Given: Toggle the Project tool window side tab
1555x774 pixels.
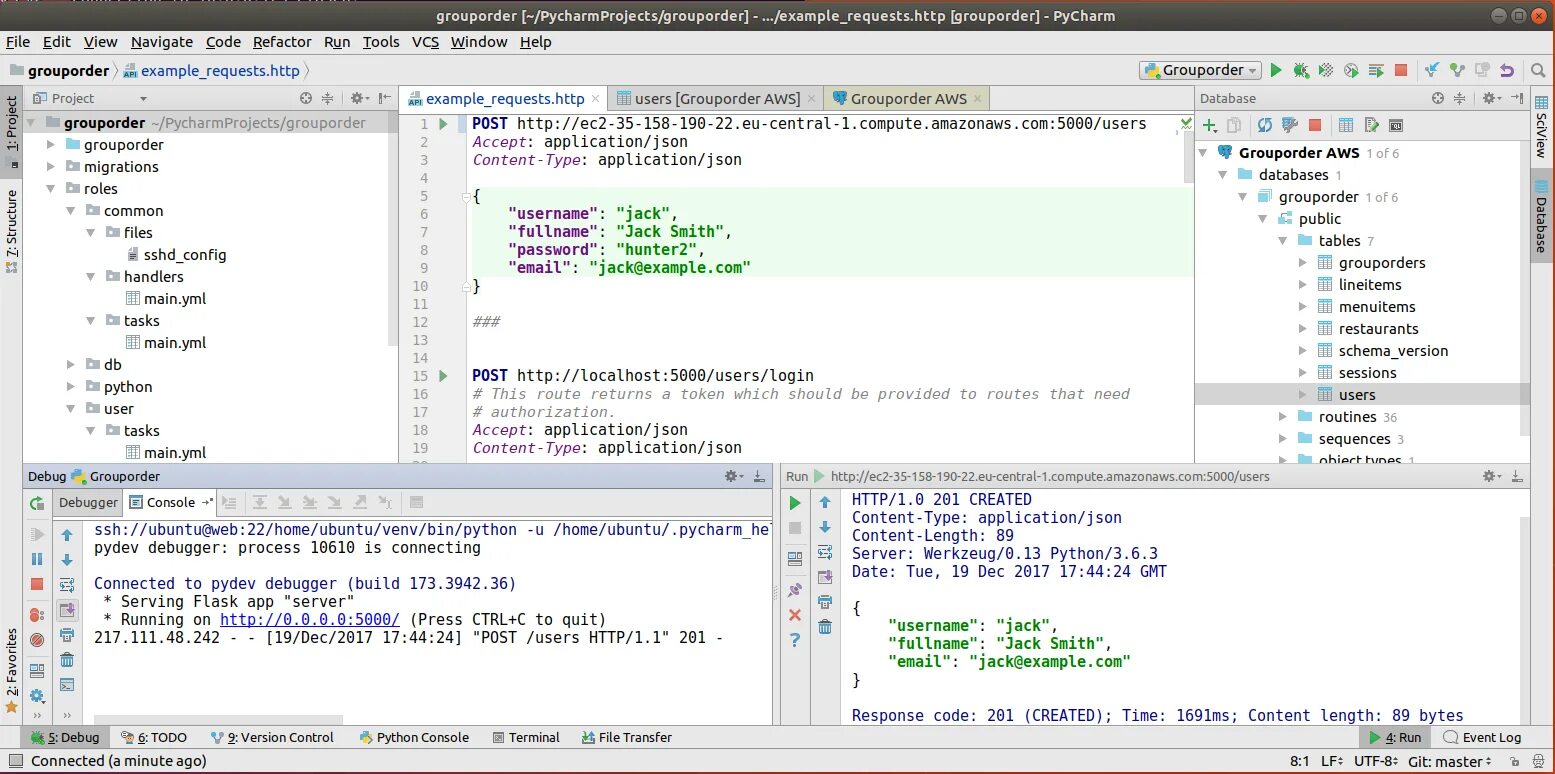Looking at the screenshot, I should (11, 130).
